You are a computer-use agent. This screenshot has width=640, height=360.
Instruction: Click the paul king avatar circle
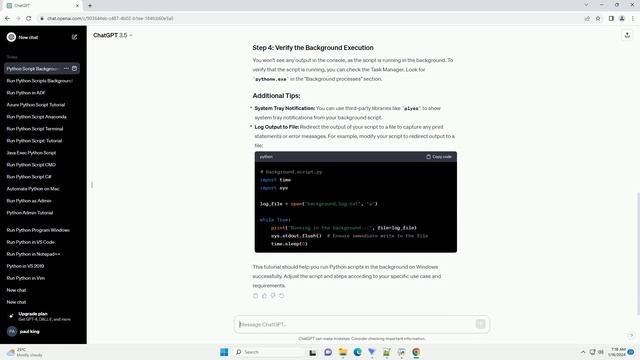[x=12, y=331]
